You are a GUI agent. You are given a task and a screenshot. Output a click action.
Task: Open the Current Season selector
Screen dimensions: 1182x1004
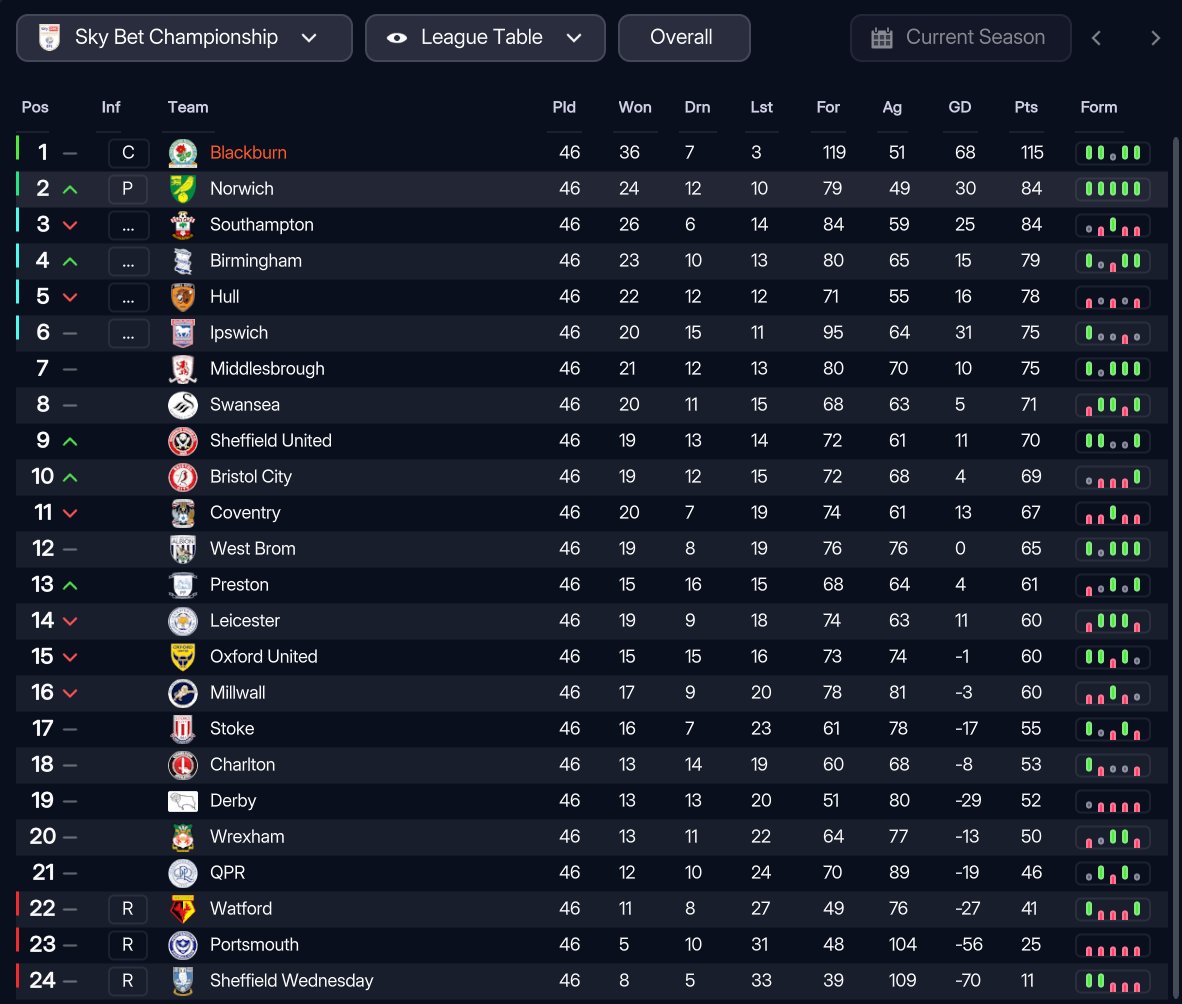point(960,38)
